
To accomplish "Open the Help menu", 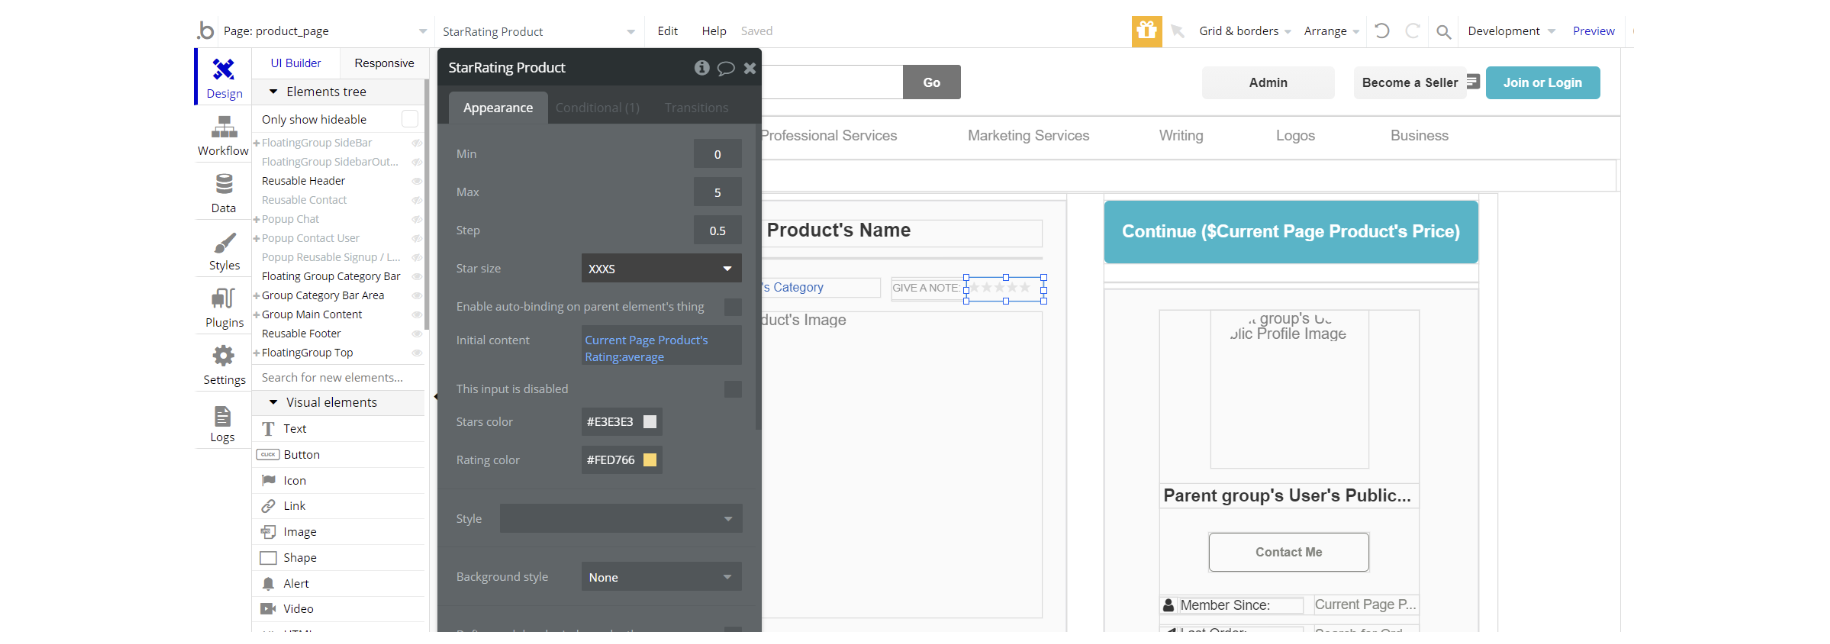I will 714,31.
